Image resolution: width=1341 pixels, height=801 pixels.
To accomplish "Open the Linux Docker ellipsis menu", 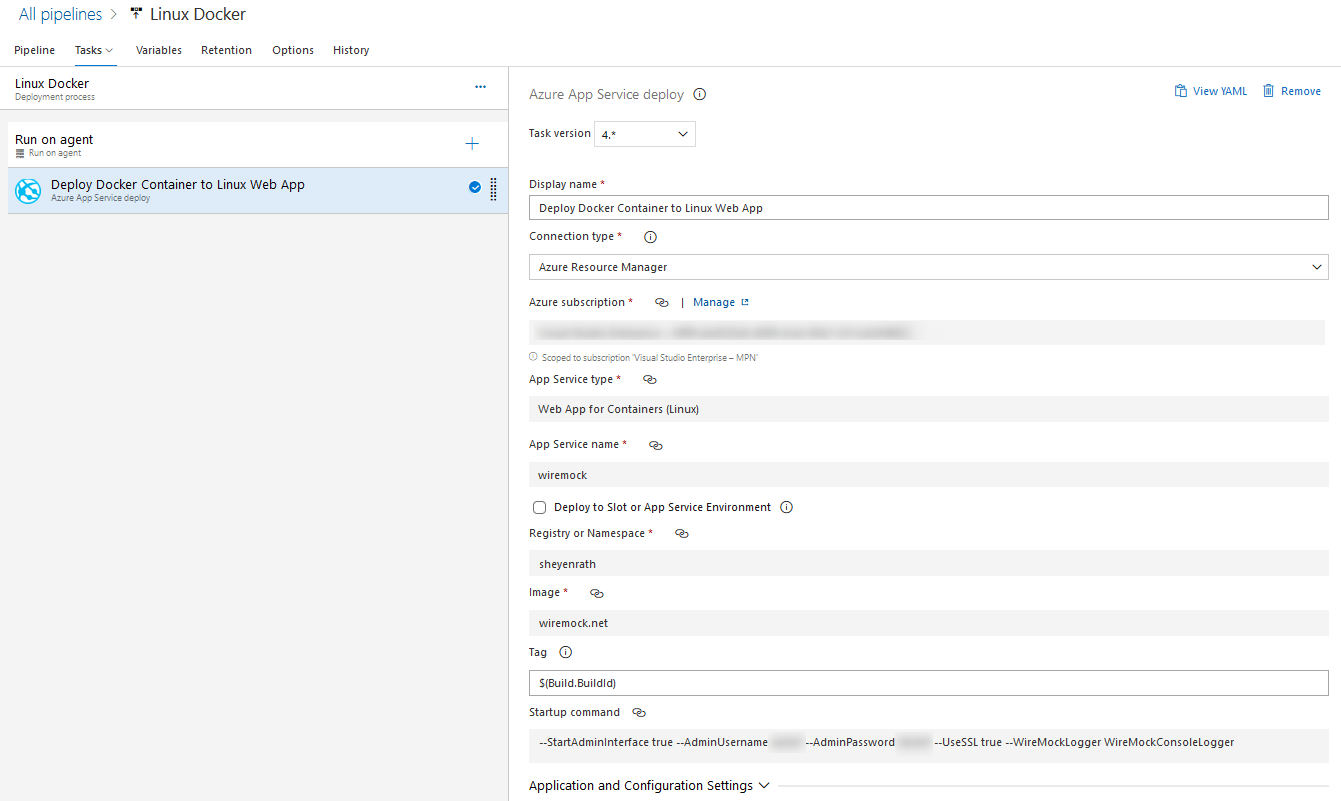I will pos(480,87).
